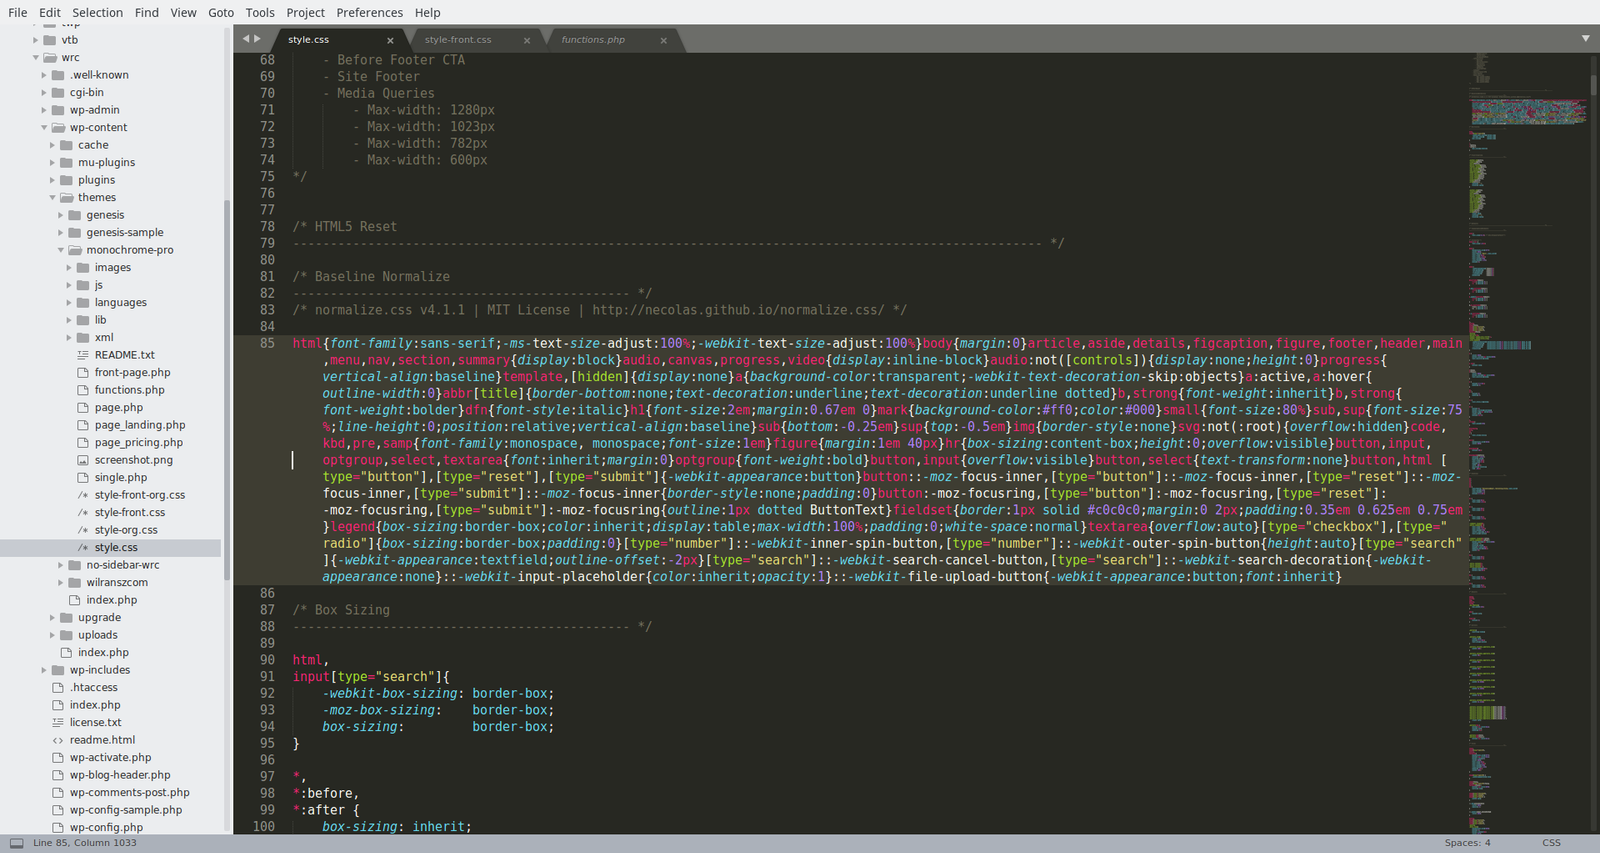Image resolution: width=1600 pixels, height=853 pixels.
Task: Click the previous tab arrow icon
Action: click(246, 39)
